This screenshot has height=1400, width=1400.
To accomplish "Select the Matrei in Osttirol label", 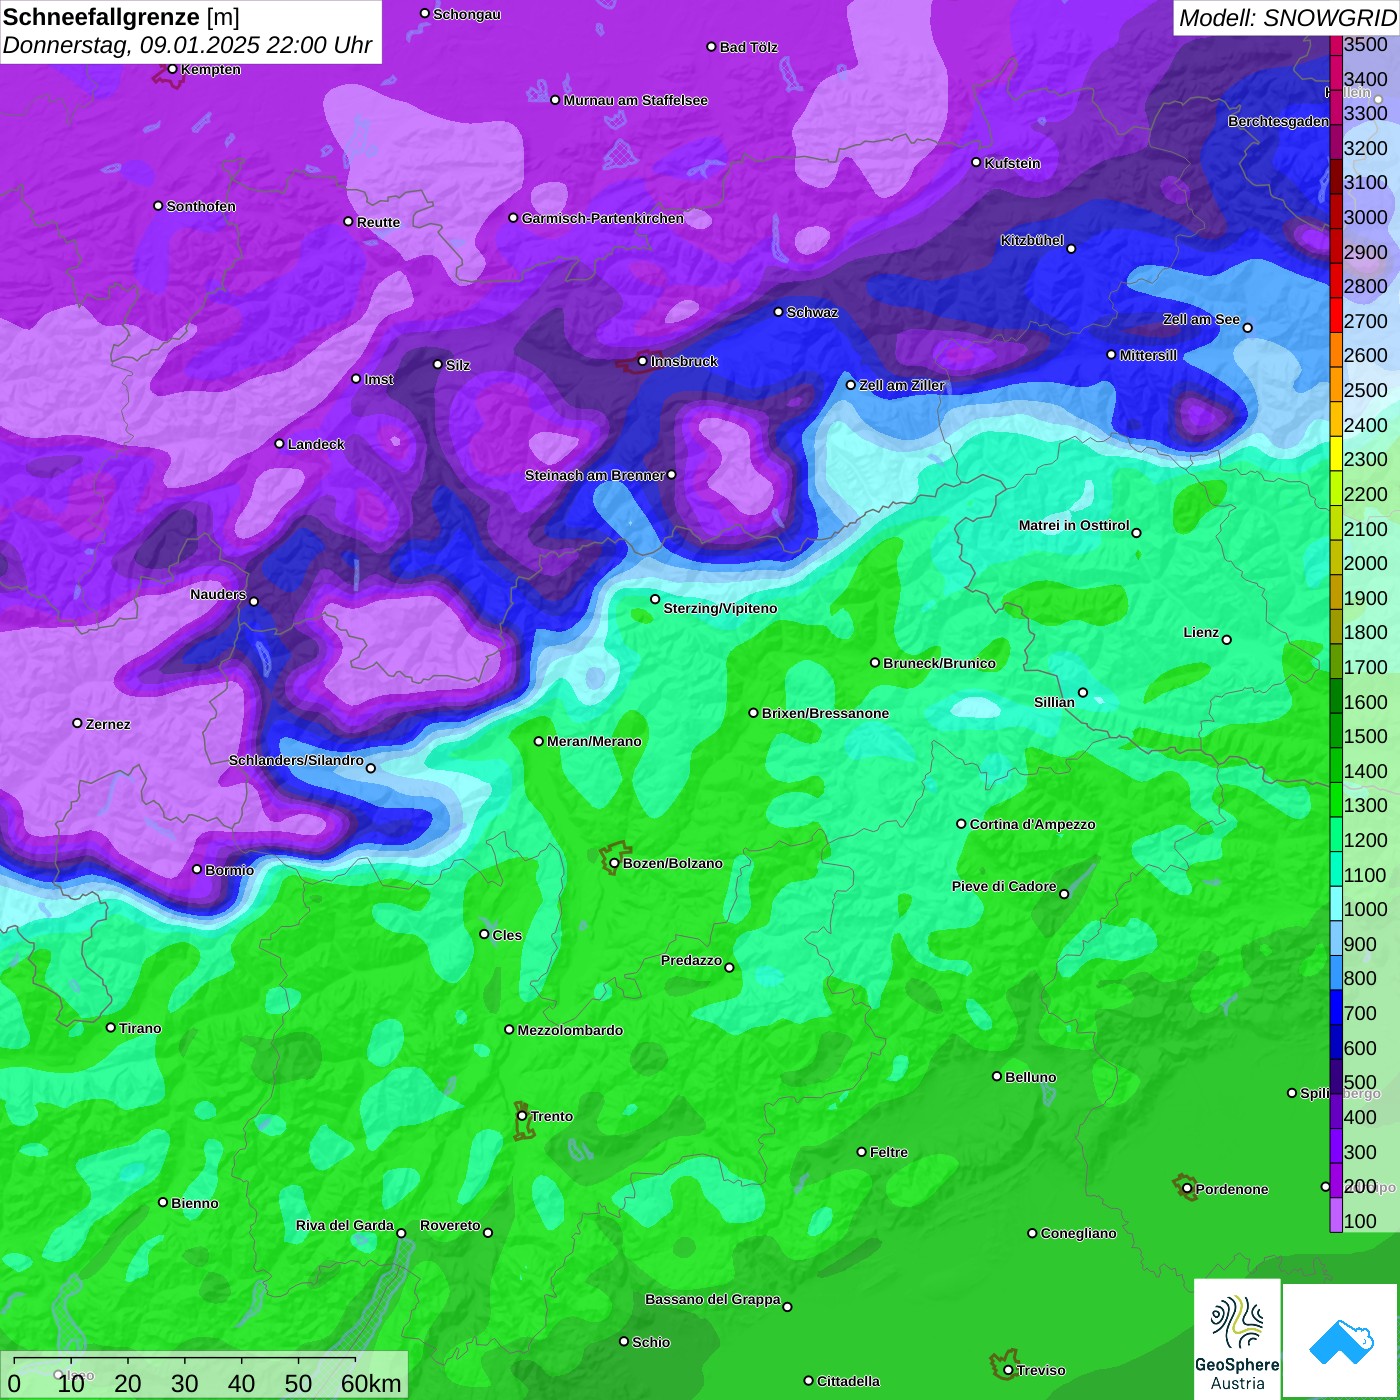I will point(1074,525).
